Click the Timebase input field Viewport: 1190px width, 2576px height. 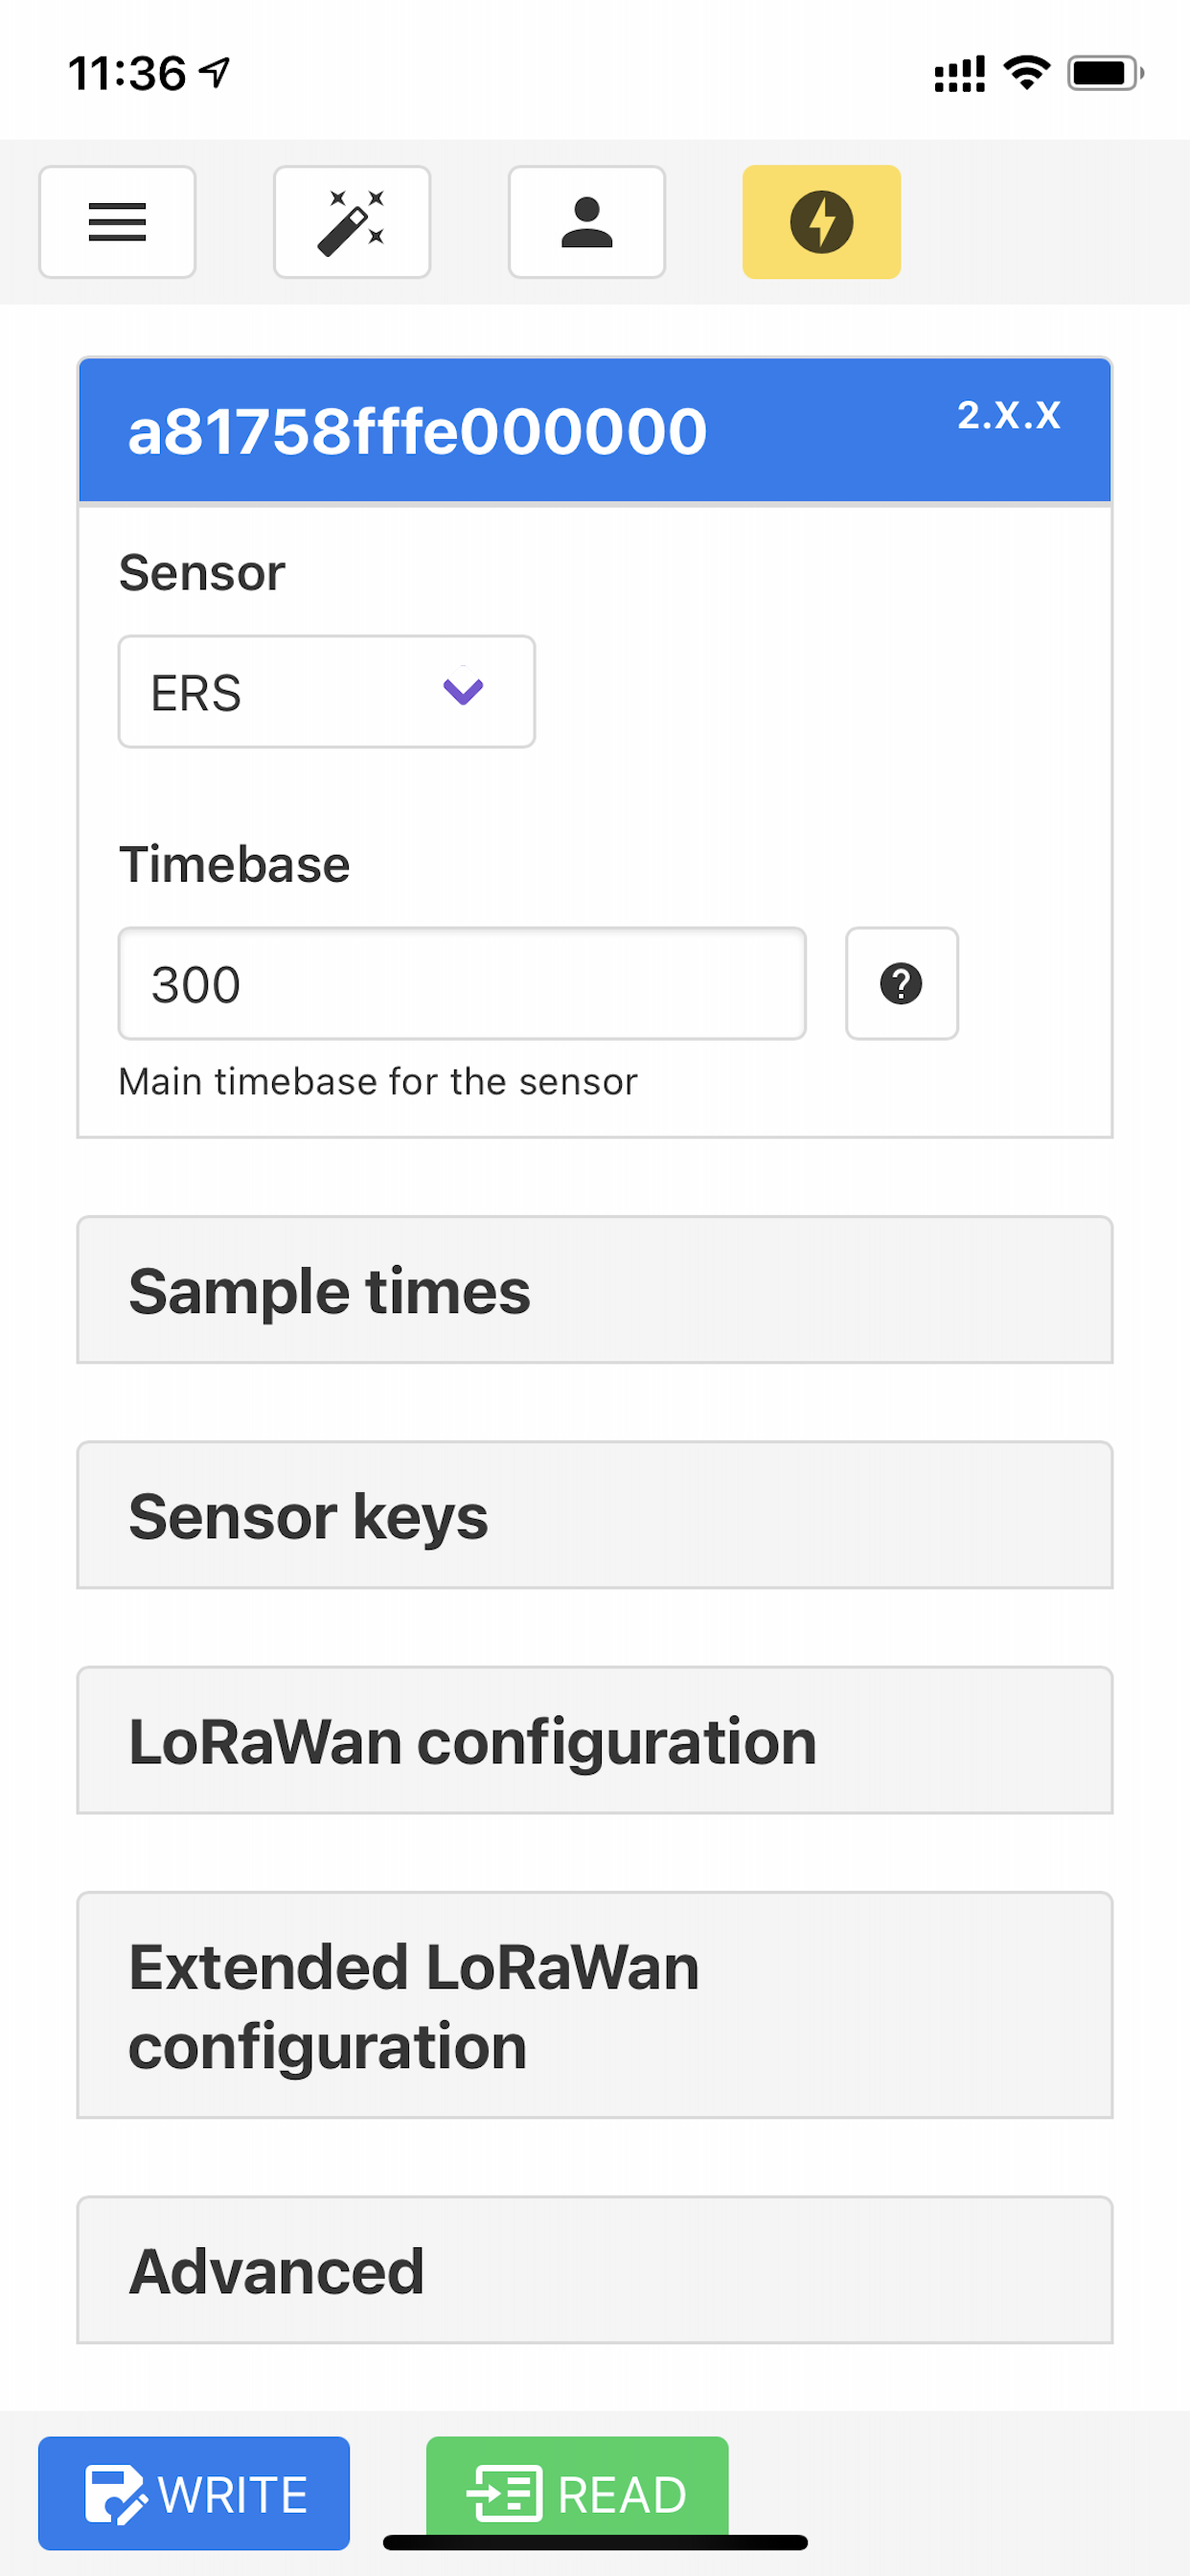[462, 984]
